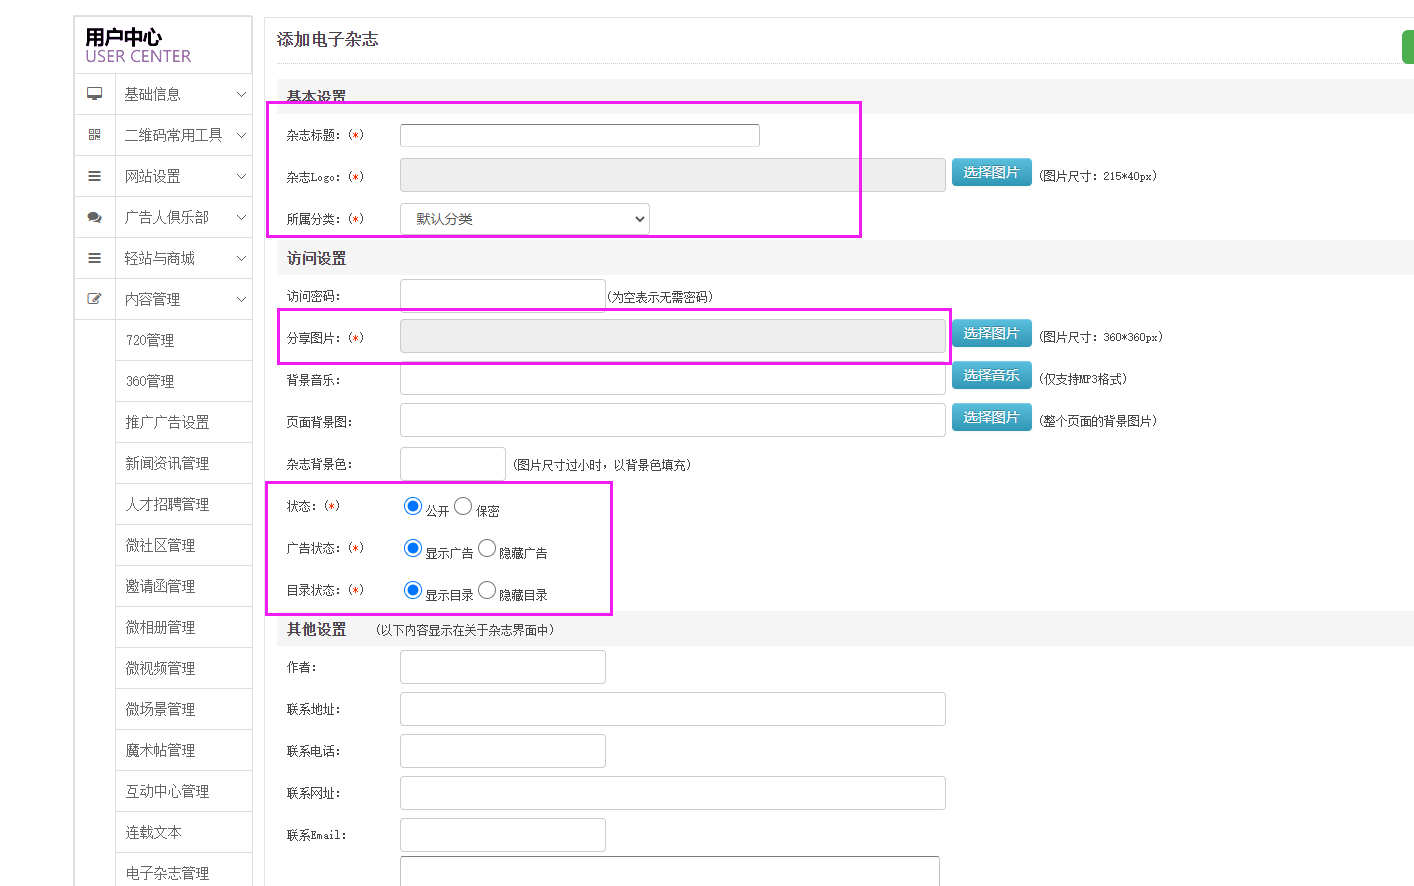Image resolution: width=1414 pixels, height=886 pixels.
Task: Expand the 基础信息 chevron arrow
Action: 241,94
